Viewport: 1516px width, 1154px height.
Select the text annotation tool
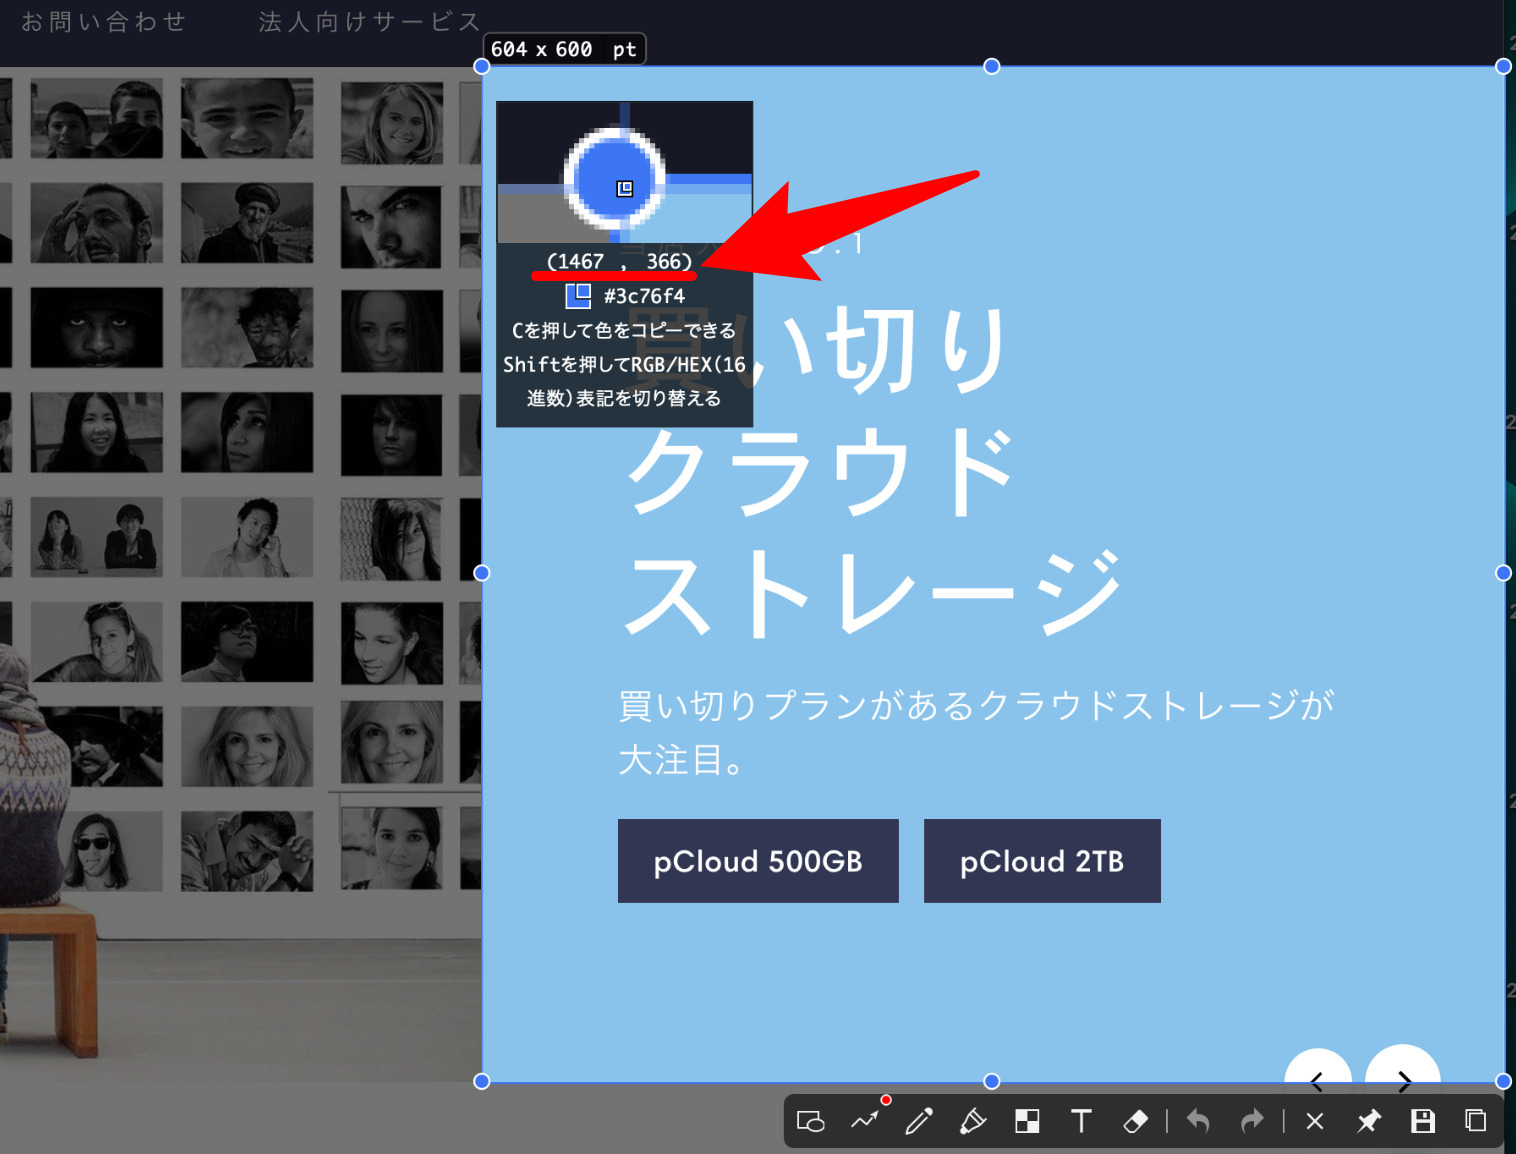click(x=1081, y=1121)
